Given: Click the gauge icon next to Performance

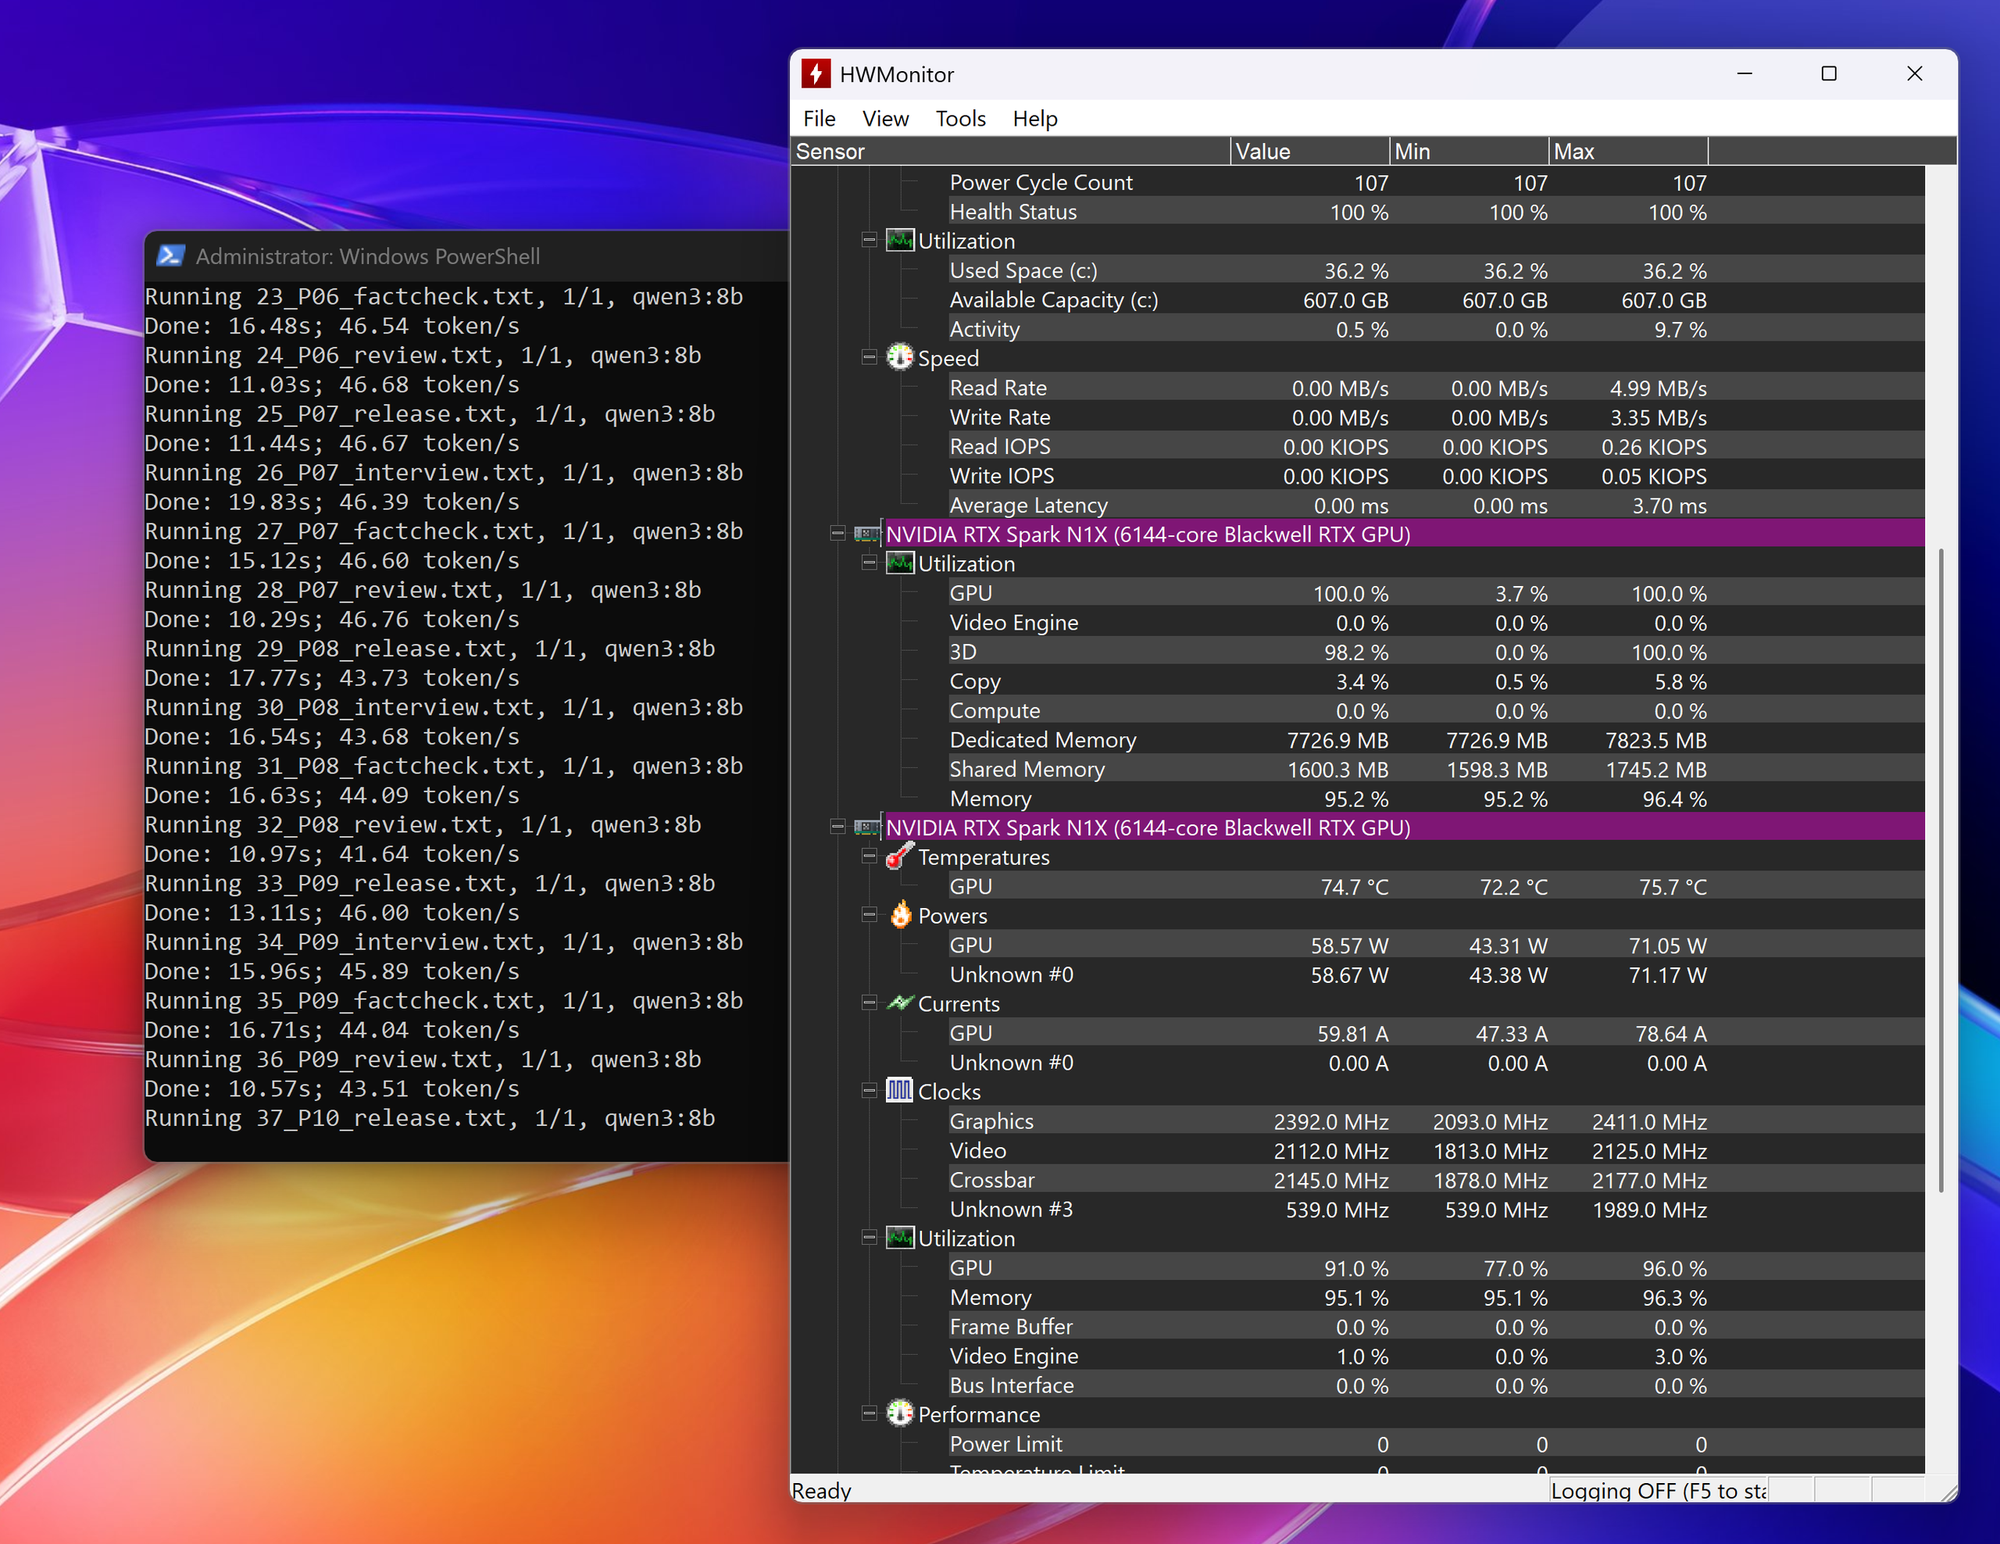Looking at the screenshot, I should click(900, 1414).
